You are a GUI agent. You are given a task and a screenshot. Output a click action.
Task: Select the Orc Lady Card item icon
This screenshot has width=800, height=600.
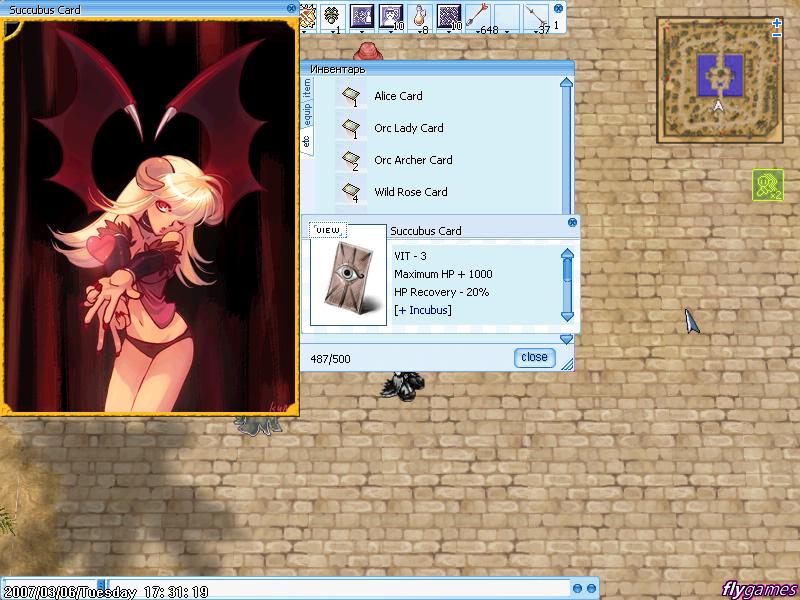click(349, 128)
